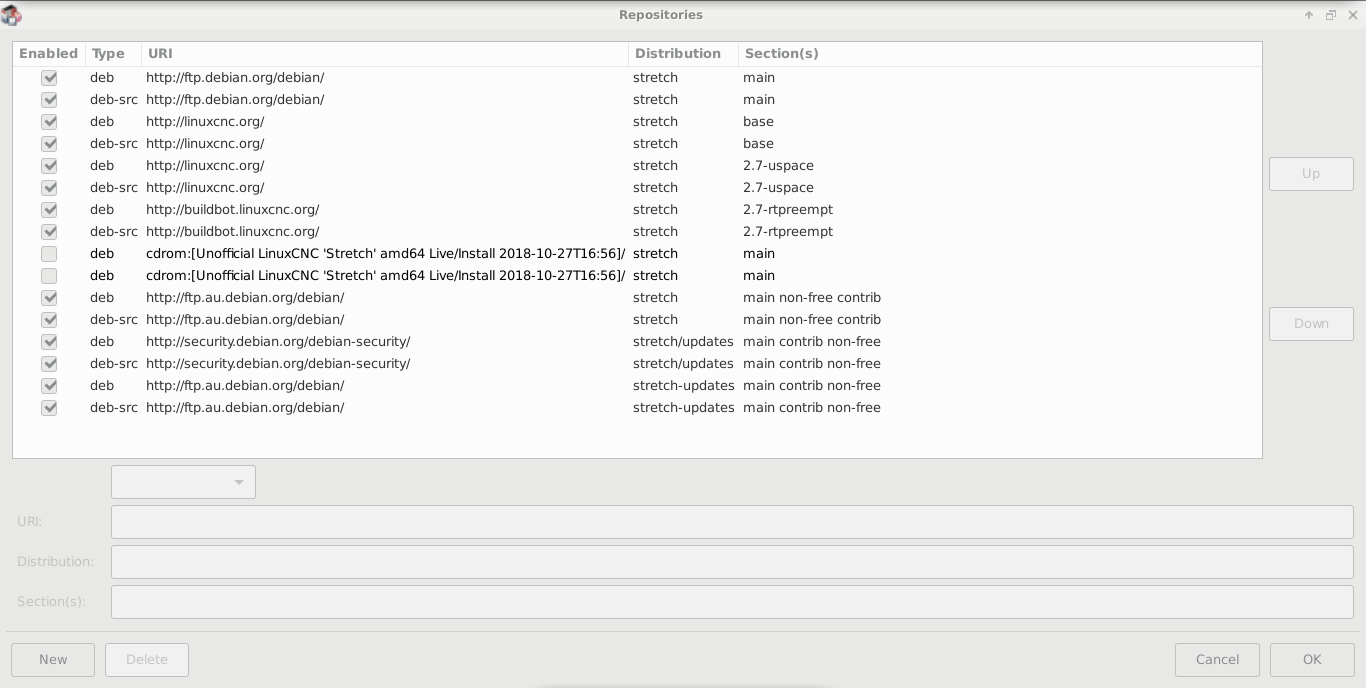Click stretch distribution in deb buildbot.linuxcnc.org row
This screenshot has width=1366, height=688.
point(655,209)
